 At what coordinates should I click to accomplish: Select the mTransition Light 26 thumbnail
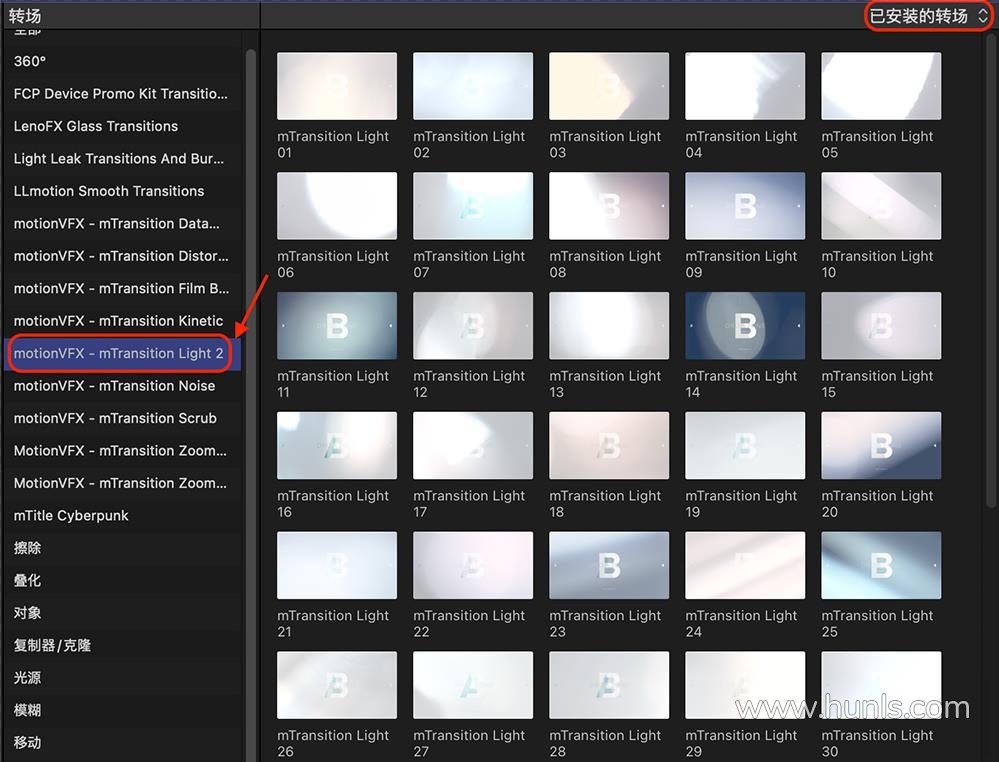point(337,685)
